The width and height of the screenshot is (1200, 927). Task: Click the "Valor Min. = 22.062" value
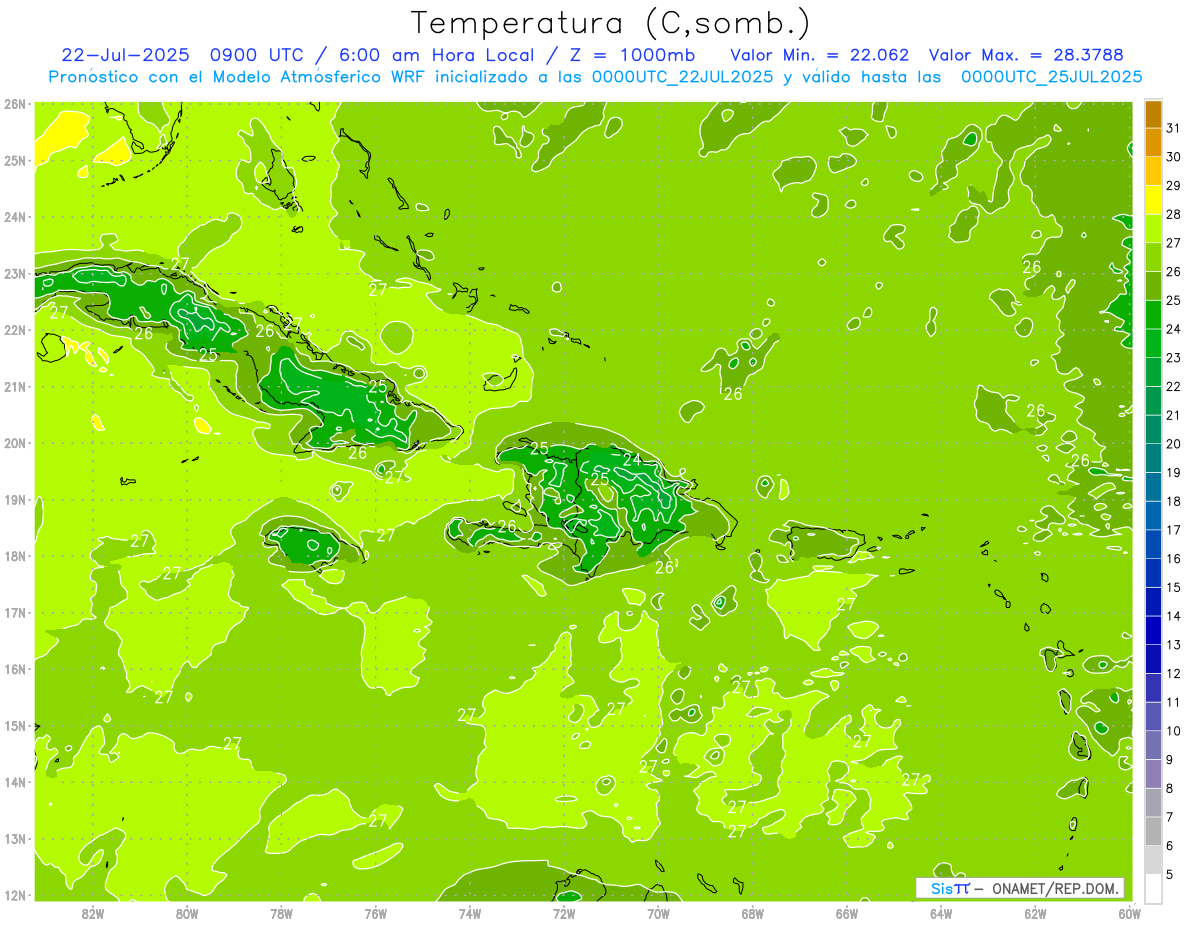pyautogui.click(x=819, y=55)
